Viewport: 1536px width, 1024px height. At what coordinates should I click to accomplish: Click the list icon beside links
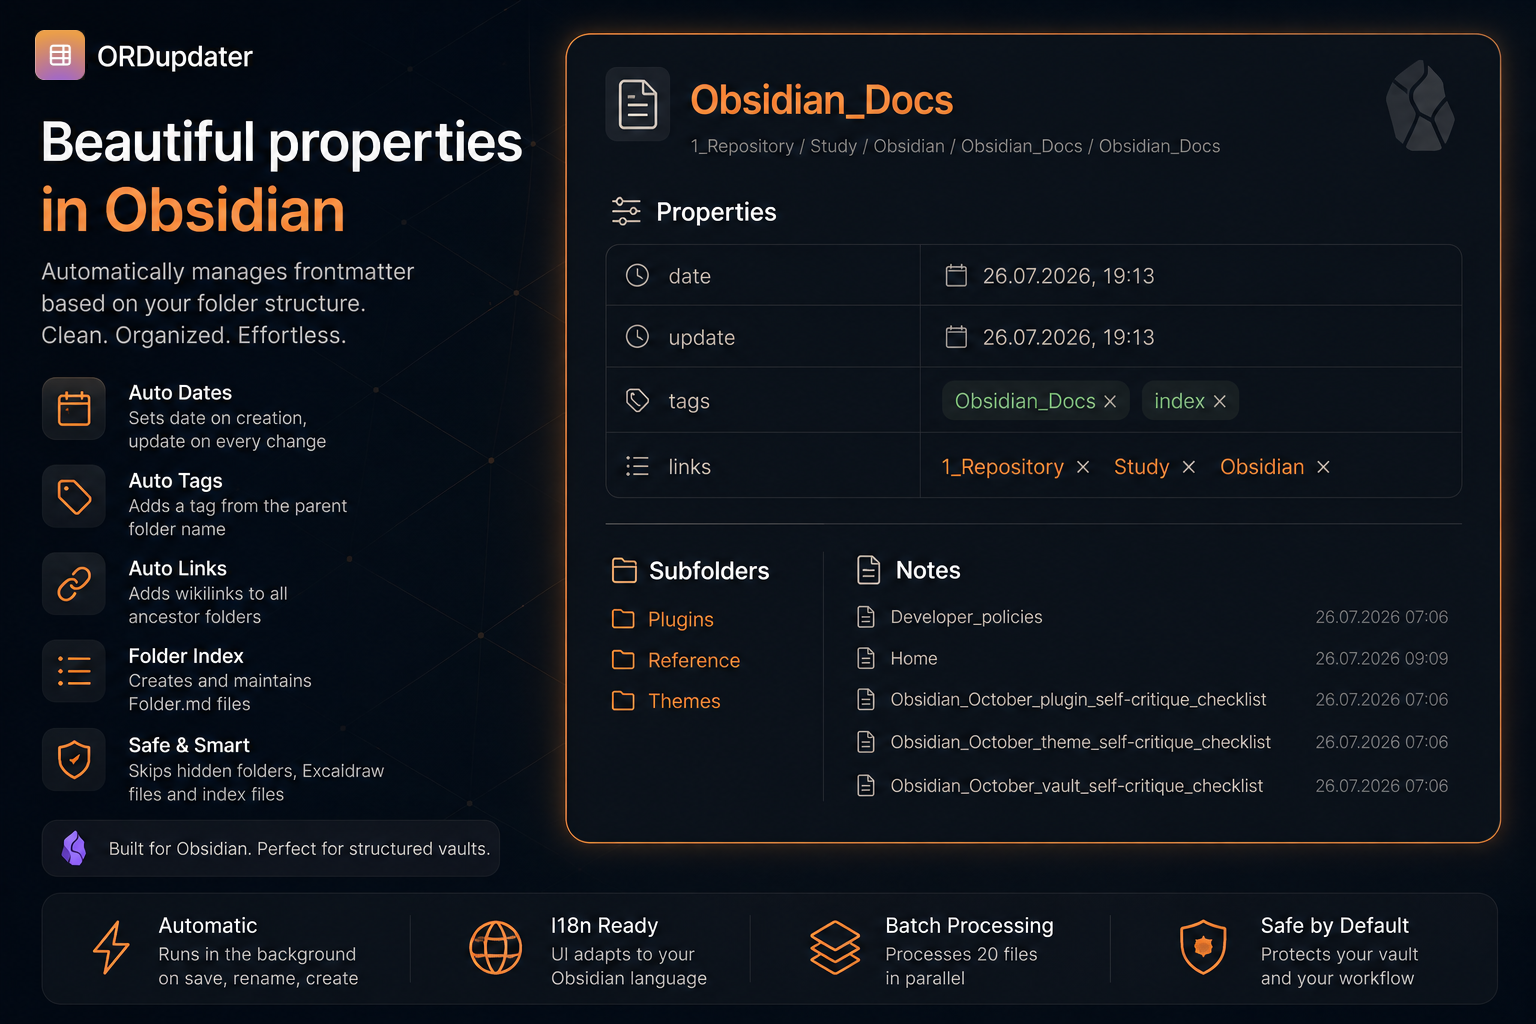coord(637,466)
